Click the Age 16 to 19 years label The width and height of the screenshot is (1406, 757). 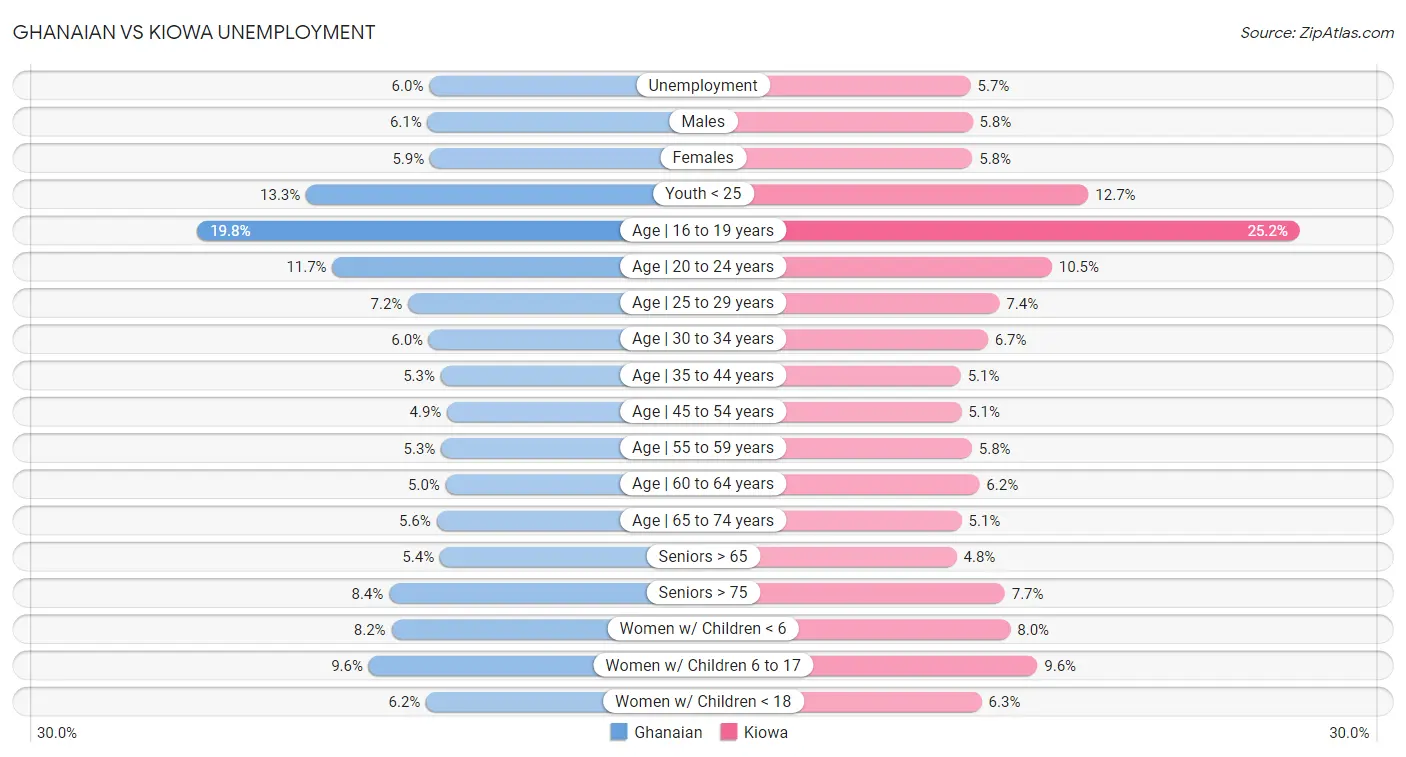coord(703,231)
